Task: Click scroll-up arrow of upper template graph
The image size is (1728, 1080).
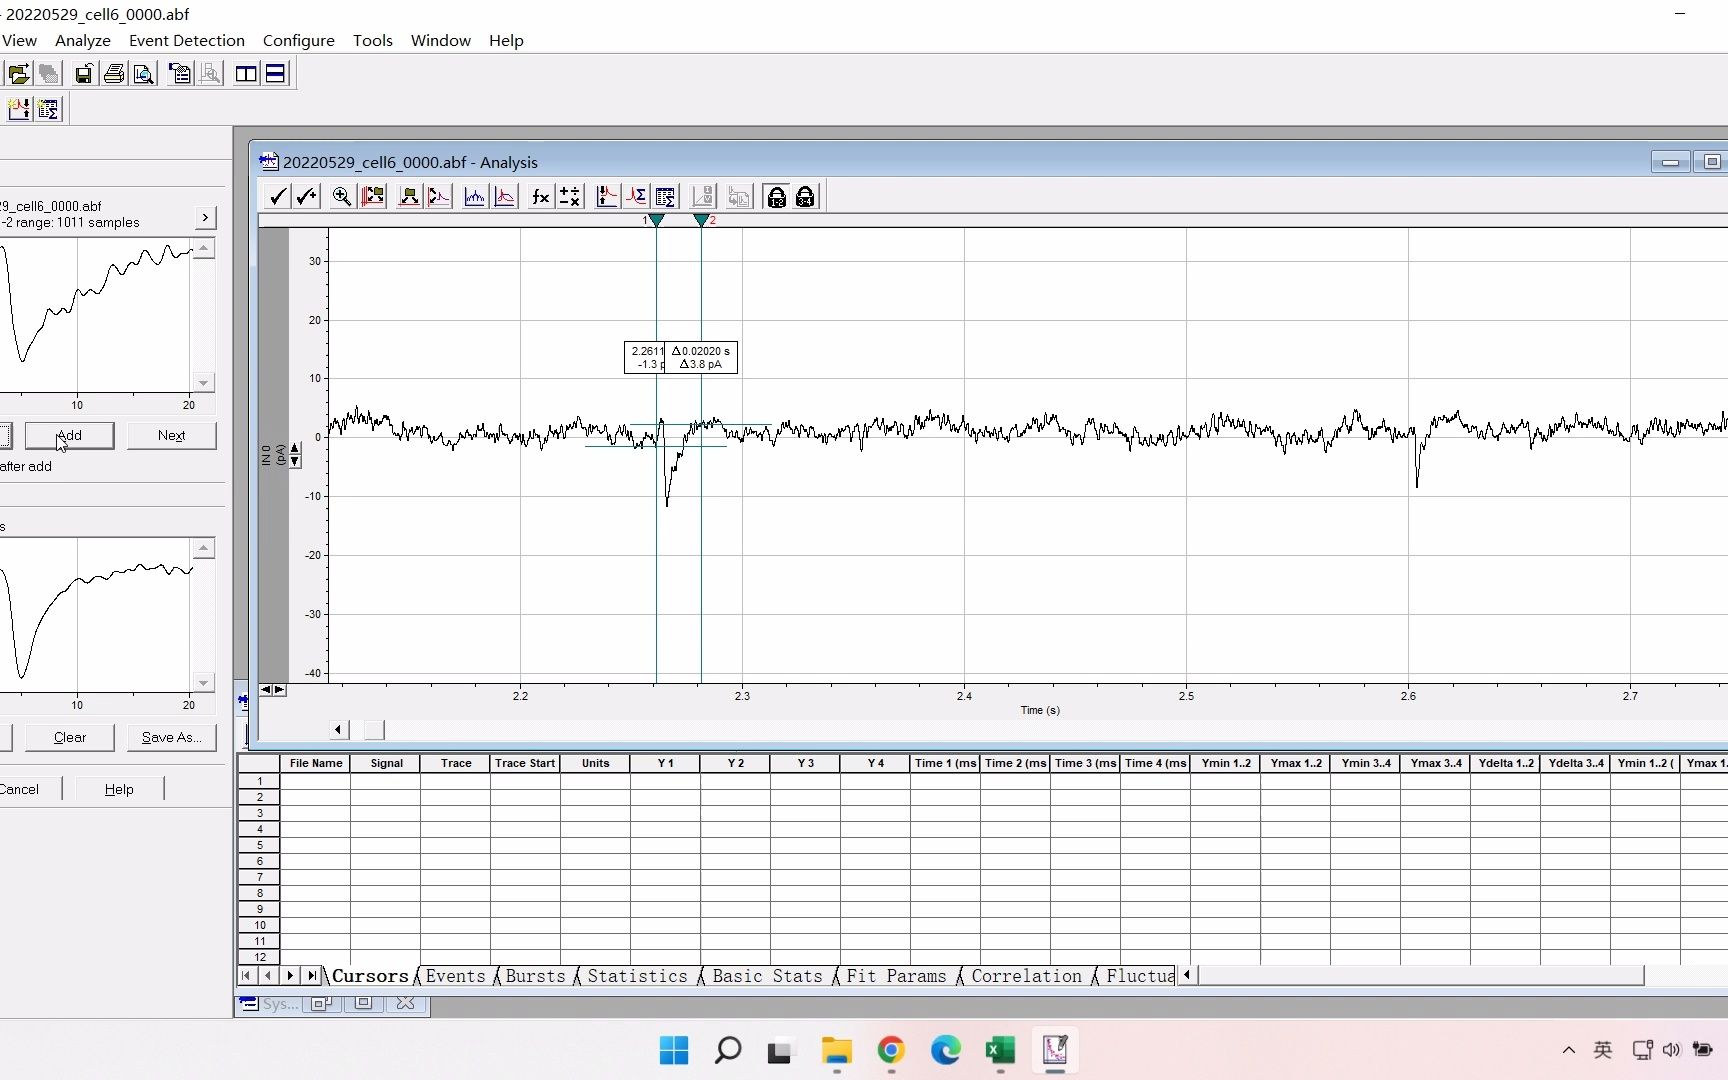Action: [204, 248]
